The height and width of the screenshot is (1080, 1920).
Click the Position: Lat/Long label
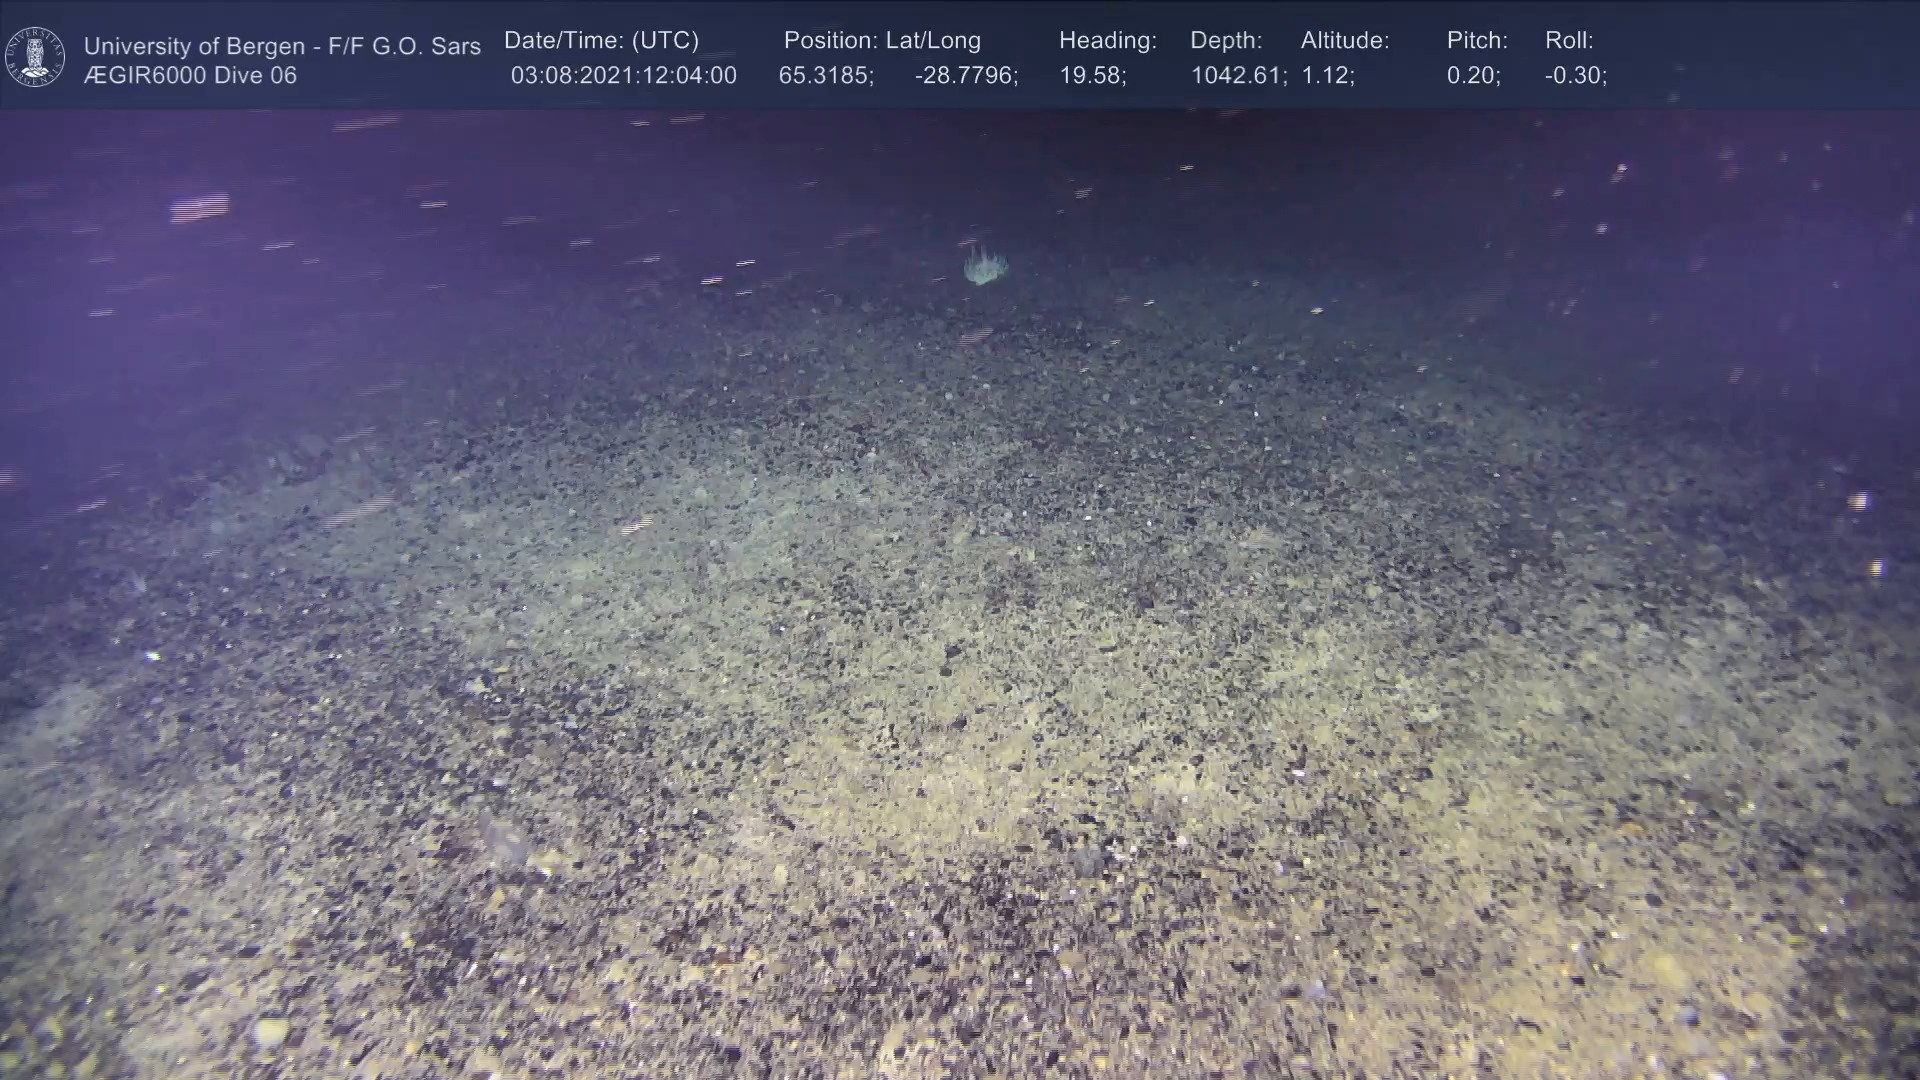point(882,41)
